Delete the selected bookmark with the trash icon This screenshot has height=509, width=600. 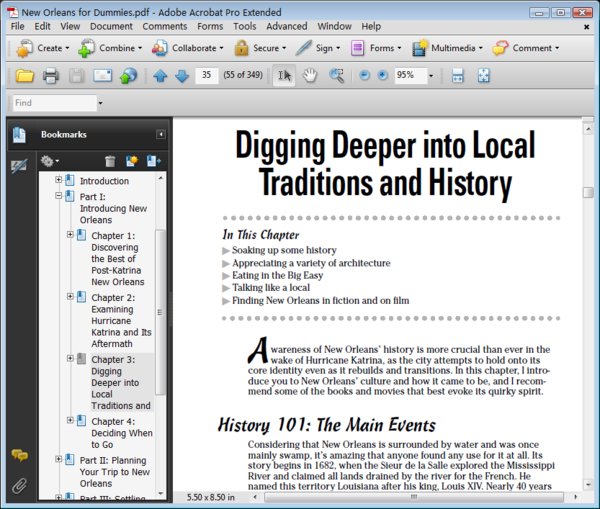[x=110, y=160]
